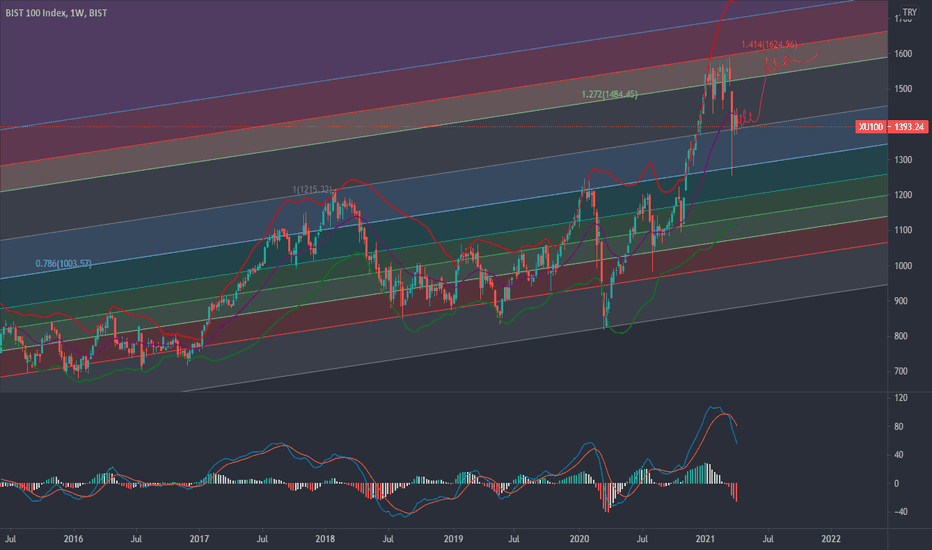Click the 1200 price axis value
The height and width of the screenshot is (550, 932).
pyautogui.click(x=903, y=195)
